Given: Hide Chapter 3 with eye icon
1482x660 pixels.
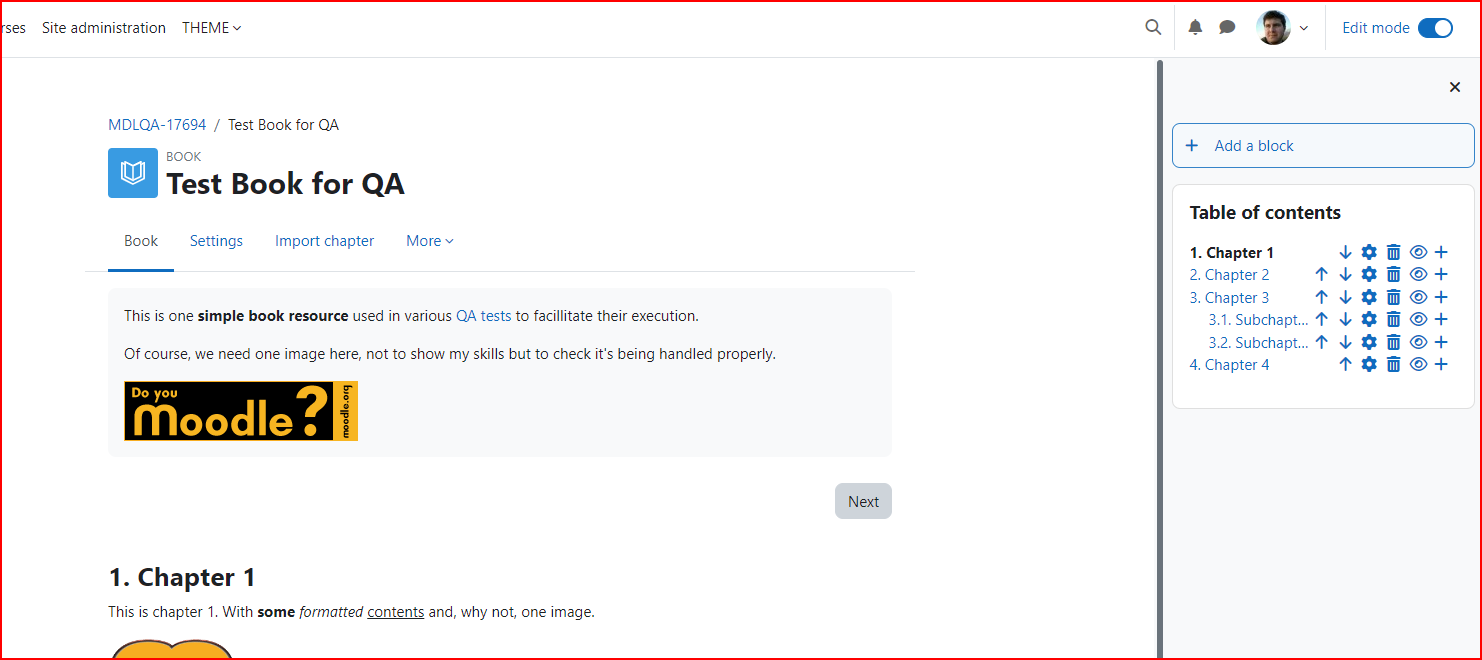Looking at the screenshot, I should [1418, 298].
